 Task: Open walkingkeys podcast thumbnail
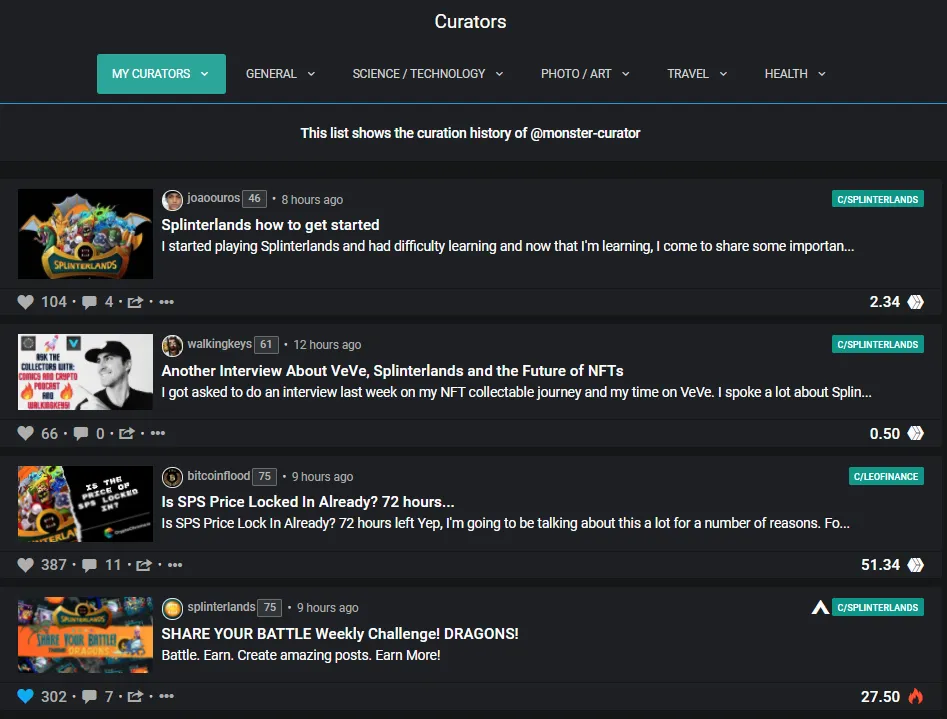click(x=85, y=372)
